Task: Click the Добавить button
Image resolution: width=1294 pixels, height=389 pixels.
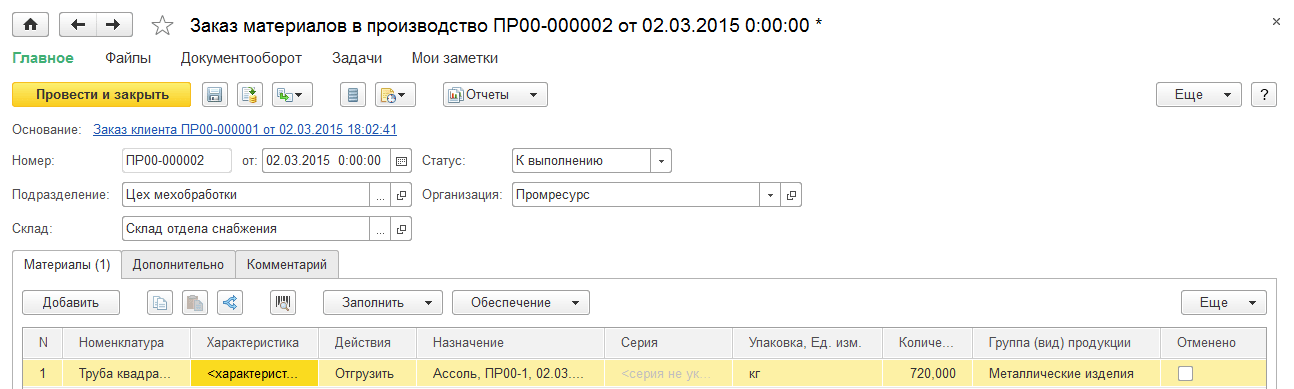Action: [x=71, y=302]
